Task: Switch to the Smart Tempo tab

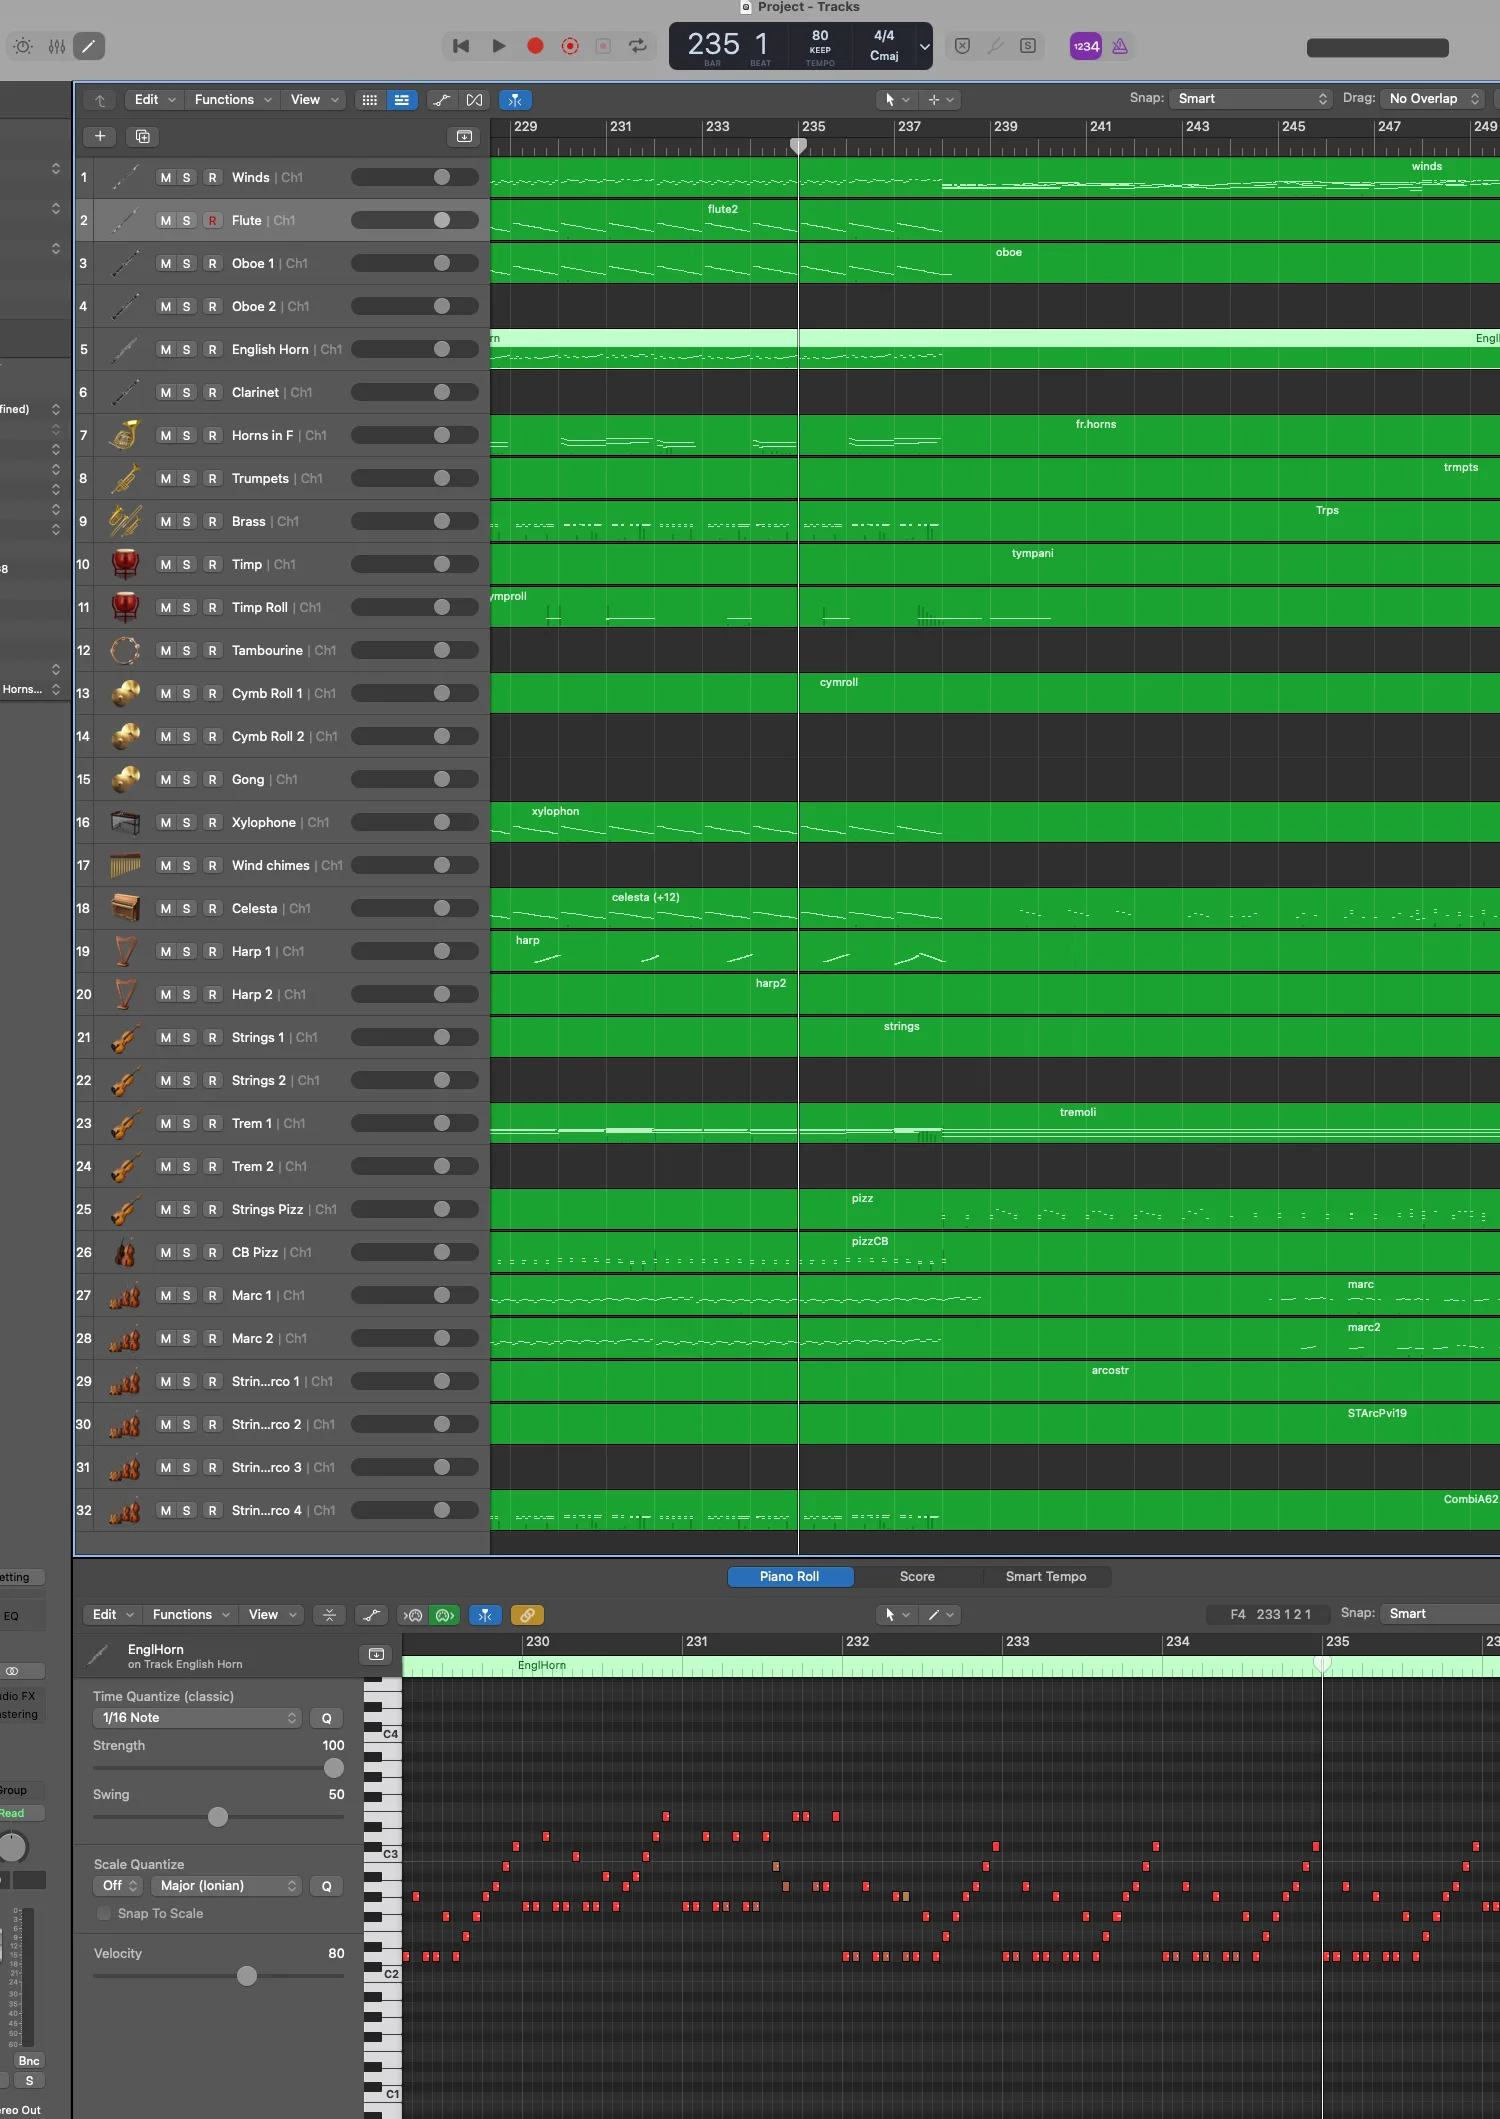Action: 1046,1577
